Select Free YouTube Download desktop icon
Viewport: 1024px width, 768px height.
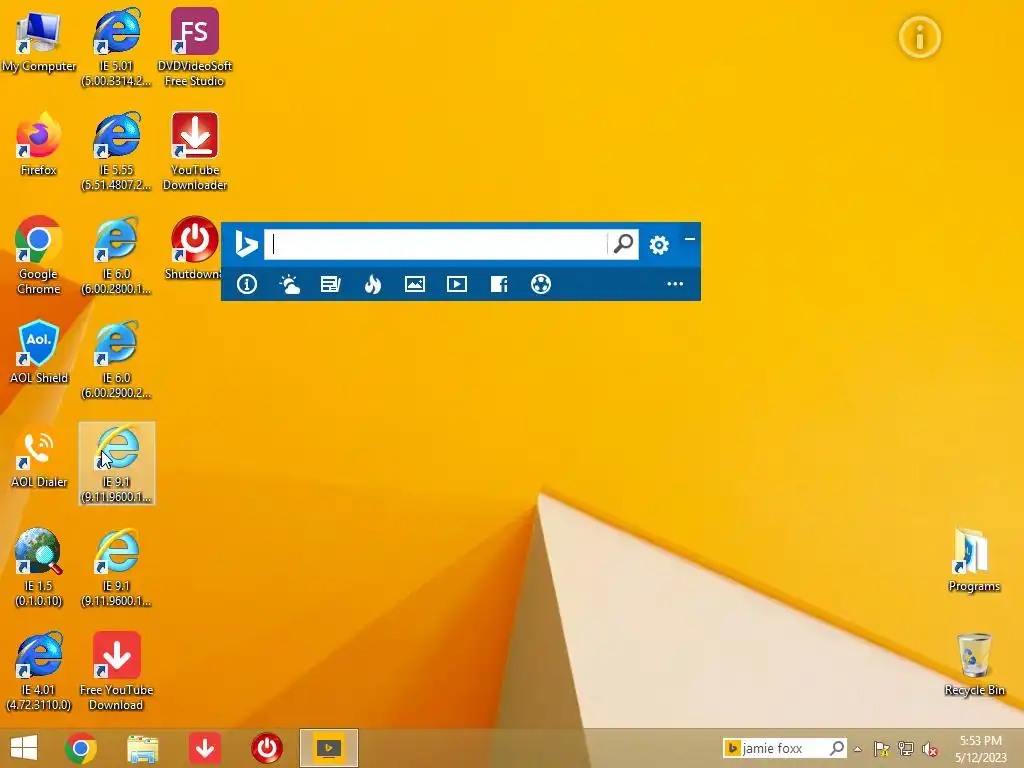coord(116,671)
